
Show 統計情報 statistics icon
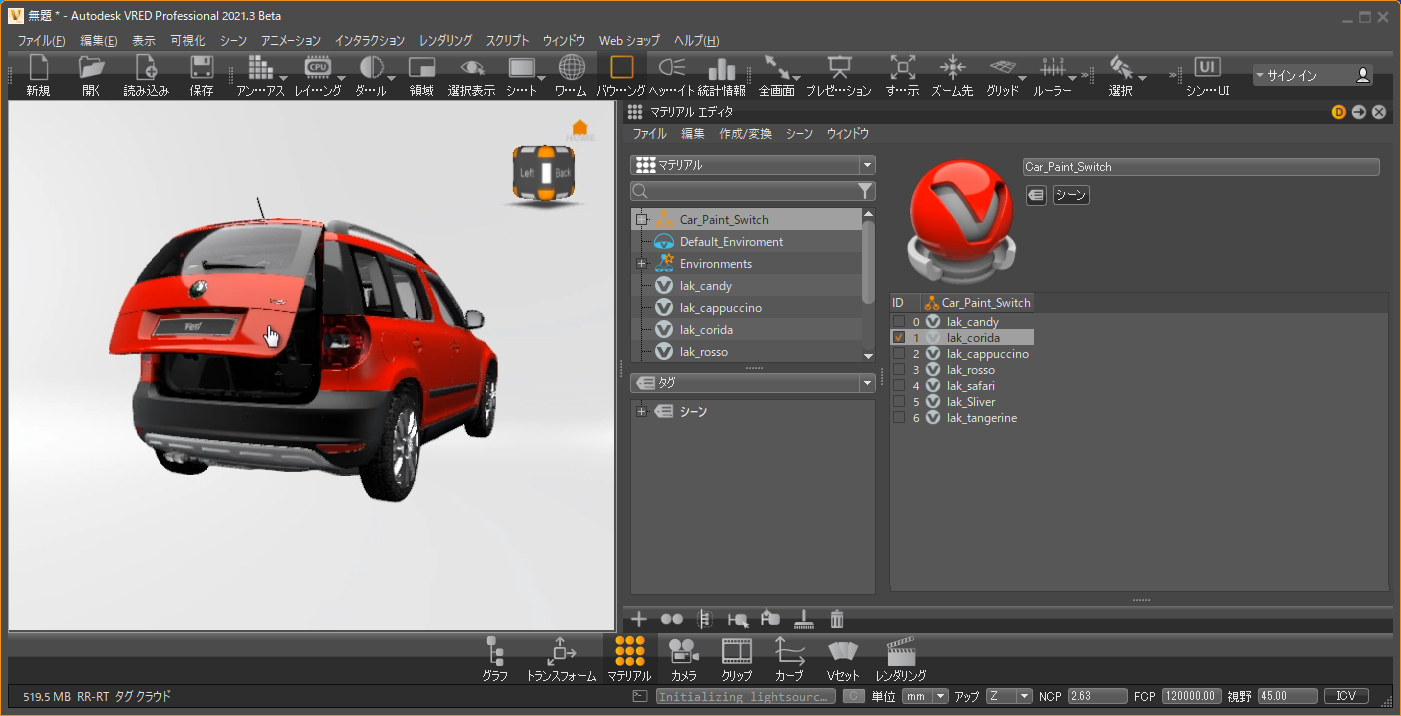722,68
